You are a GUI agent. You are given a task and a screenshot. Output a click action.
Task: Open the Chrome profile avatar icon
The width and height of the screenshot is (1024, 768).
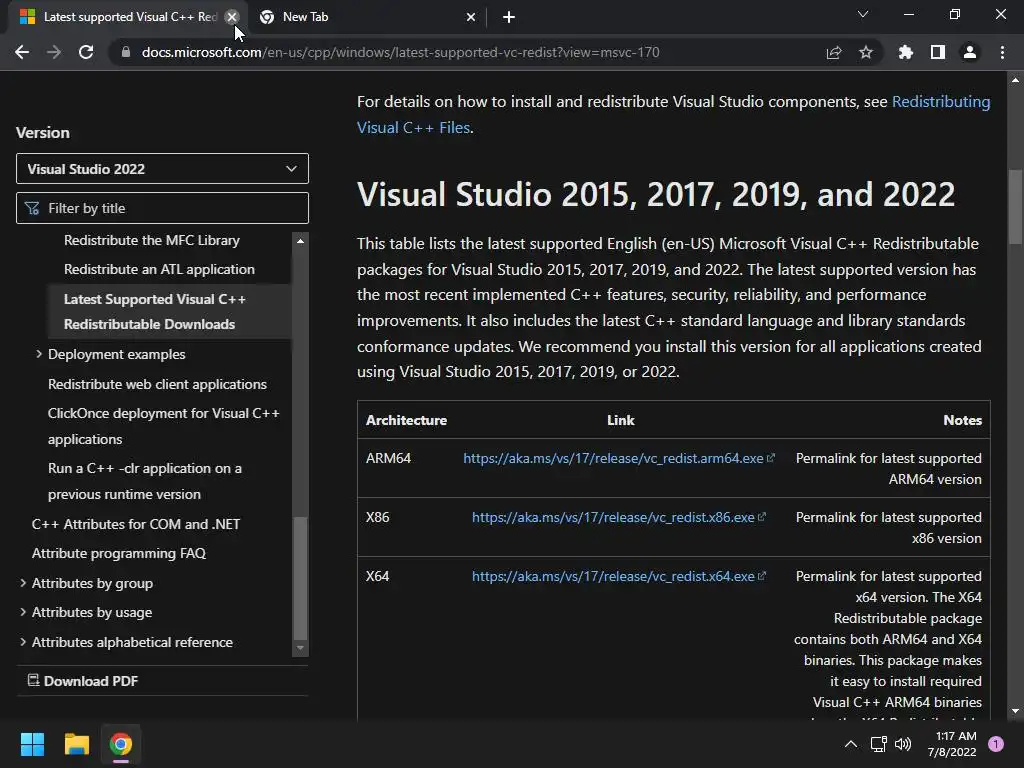click(970, 52)
